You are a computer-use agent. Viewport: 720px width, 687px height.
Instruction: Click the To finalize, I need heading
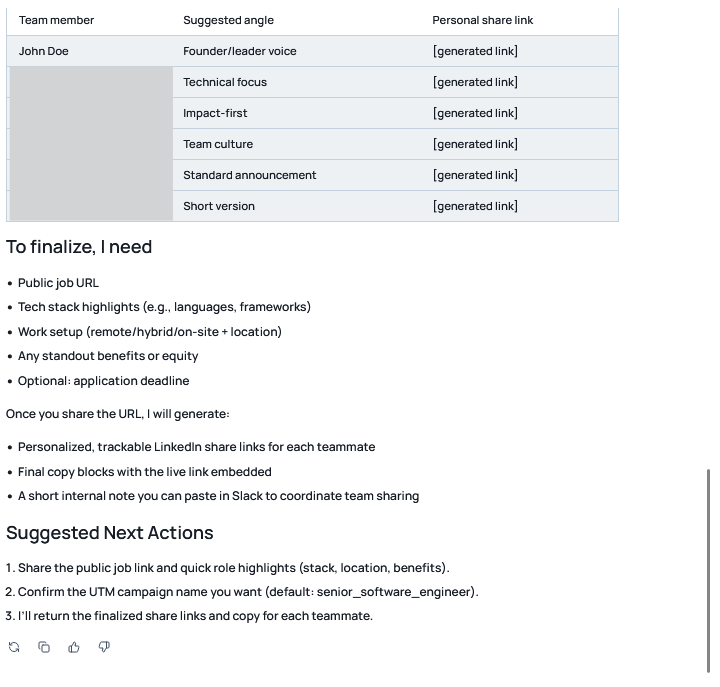tap(79, 247)
